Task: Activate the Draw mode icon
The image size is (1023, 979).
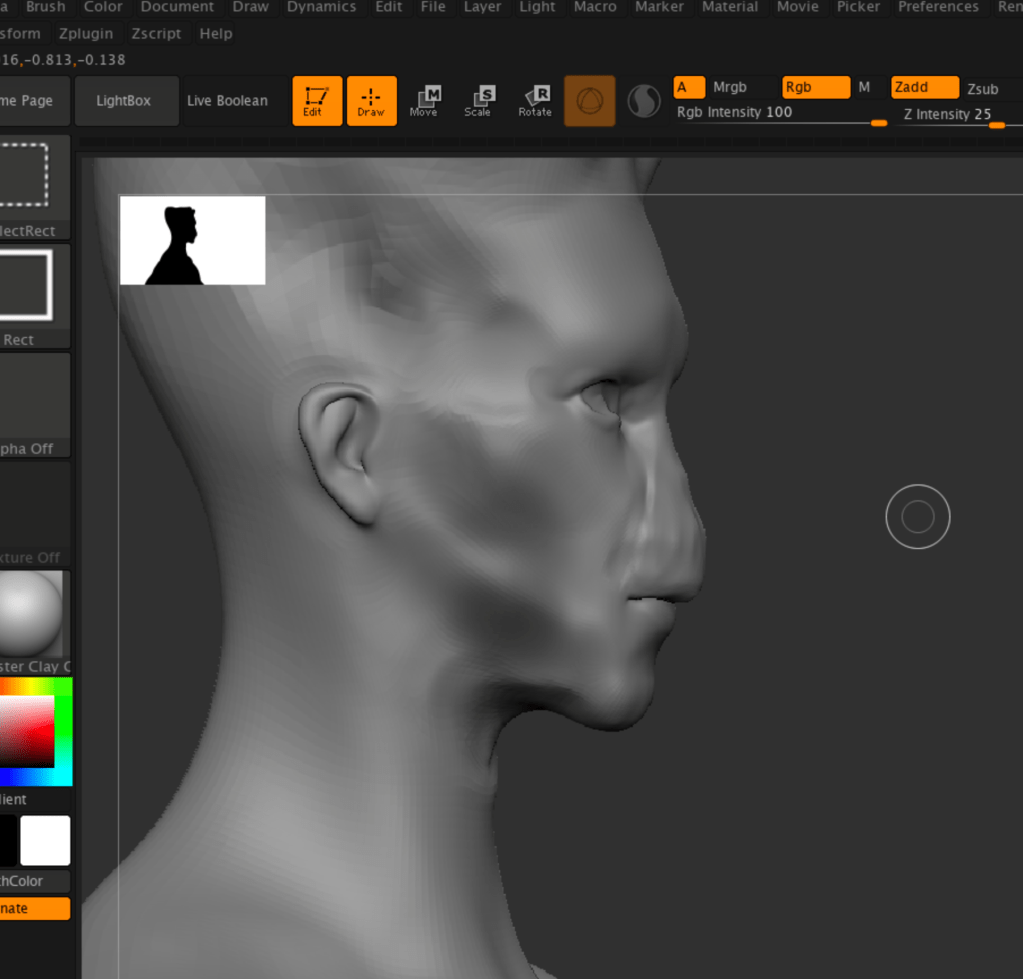Action: (371, 101)
